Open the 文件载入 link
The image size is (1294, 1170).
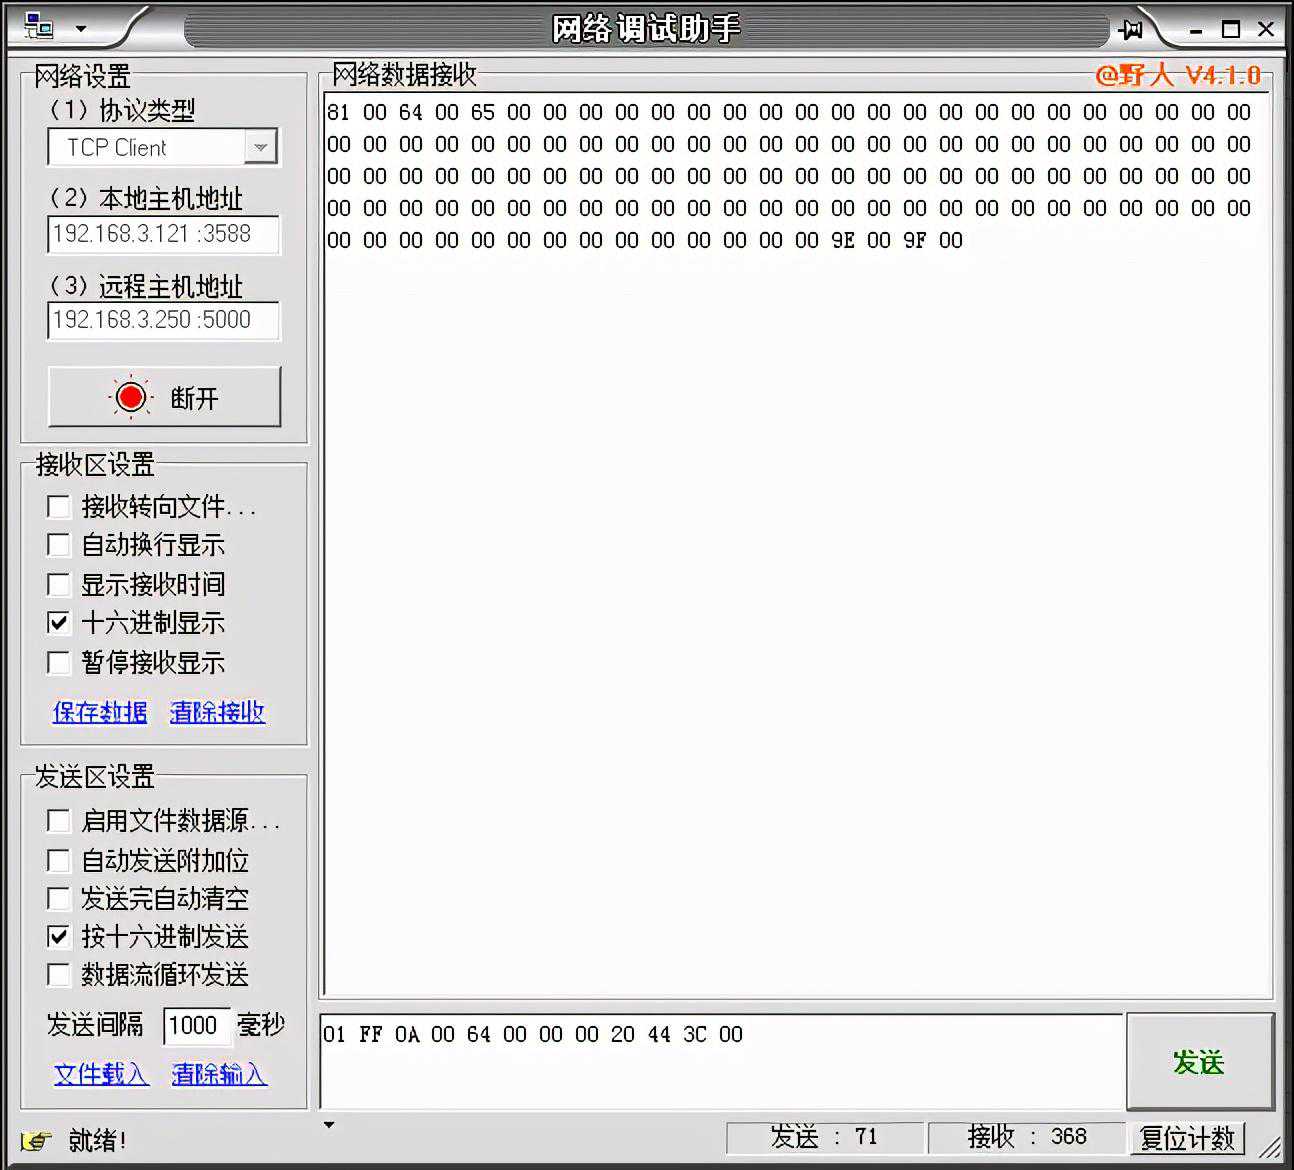101,1074
